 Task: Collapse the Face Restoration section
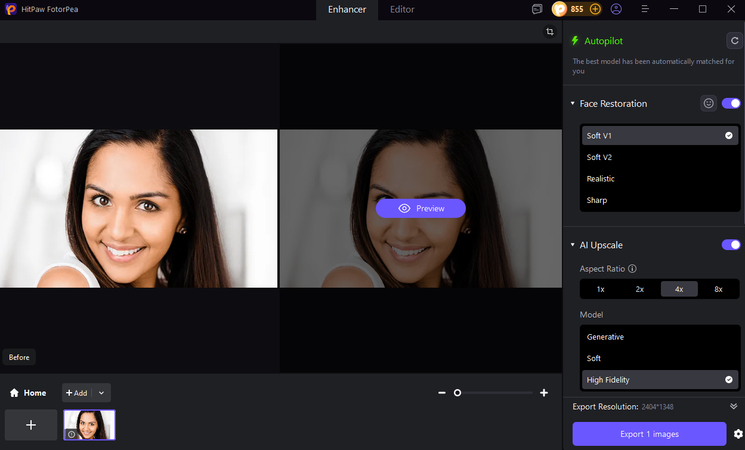(x=572, y=104)
